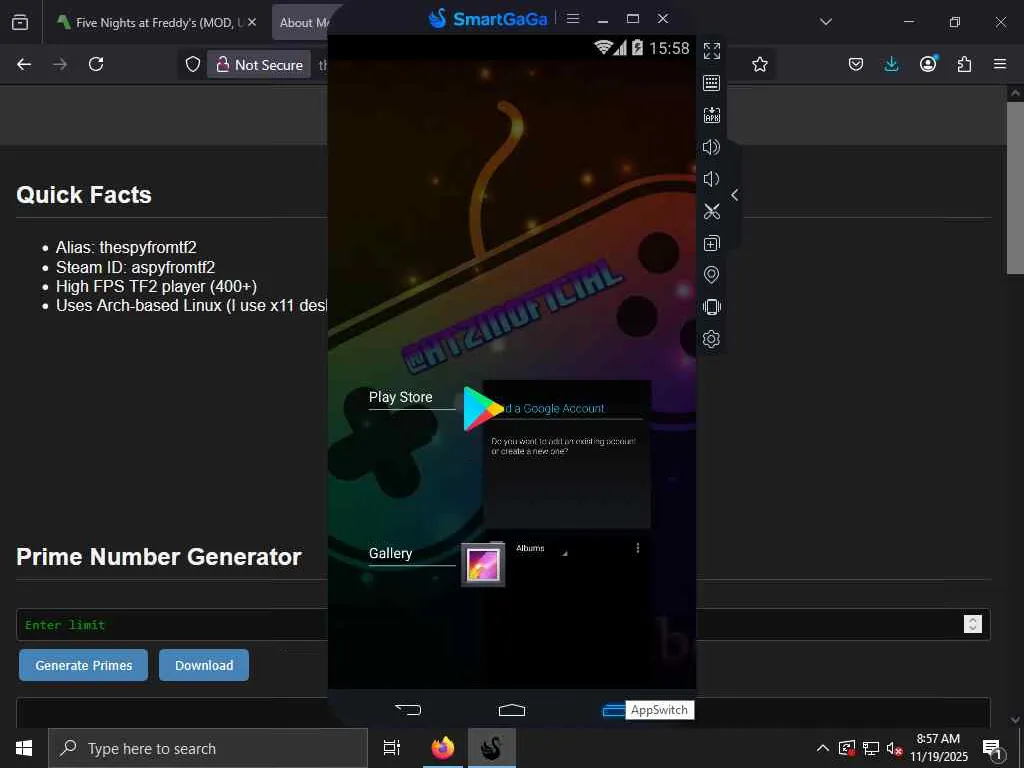Click the Download button on the page
This screenshot has height=768, width=1024.
pos(204,665)
